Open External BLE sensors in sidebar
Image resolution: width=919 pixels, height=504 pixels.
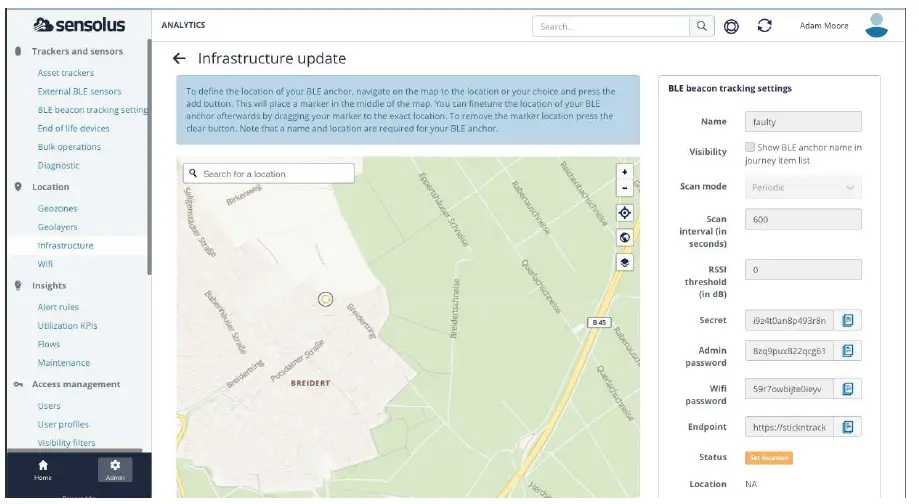79,91
